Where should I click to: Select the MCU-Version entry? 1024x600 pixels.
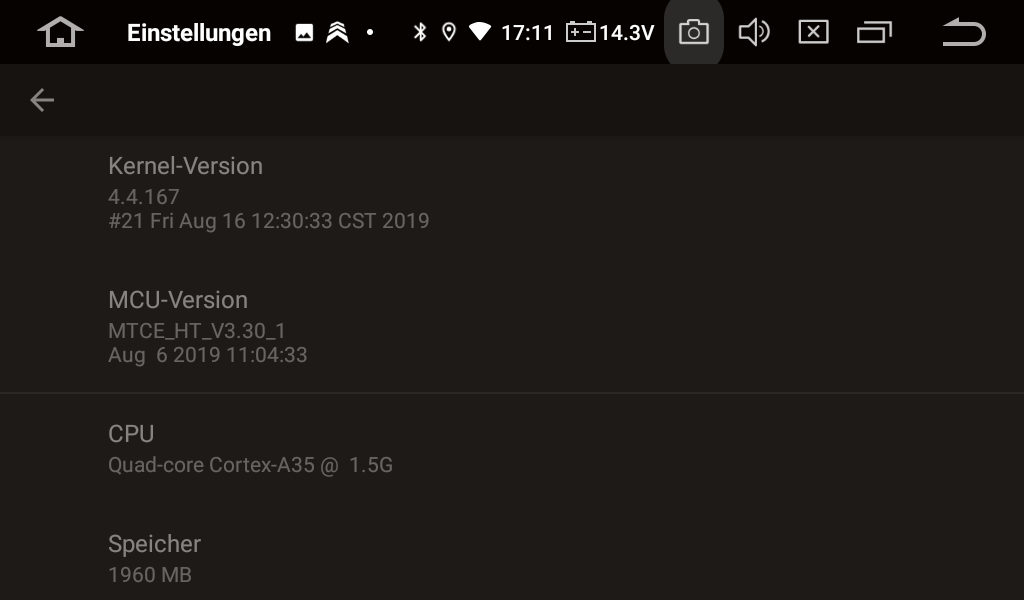pos(512,326)
